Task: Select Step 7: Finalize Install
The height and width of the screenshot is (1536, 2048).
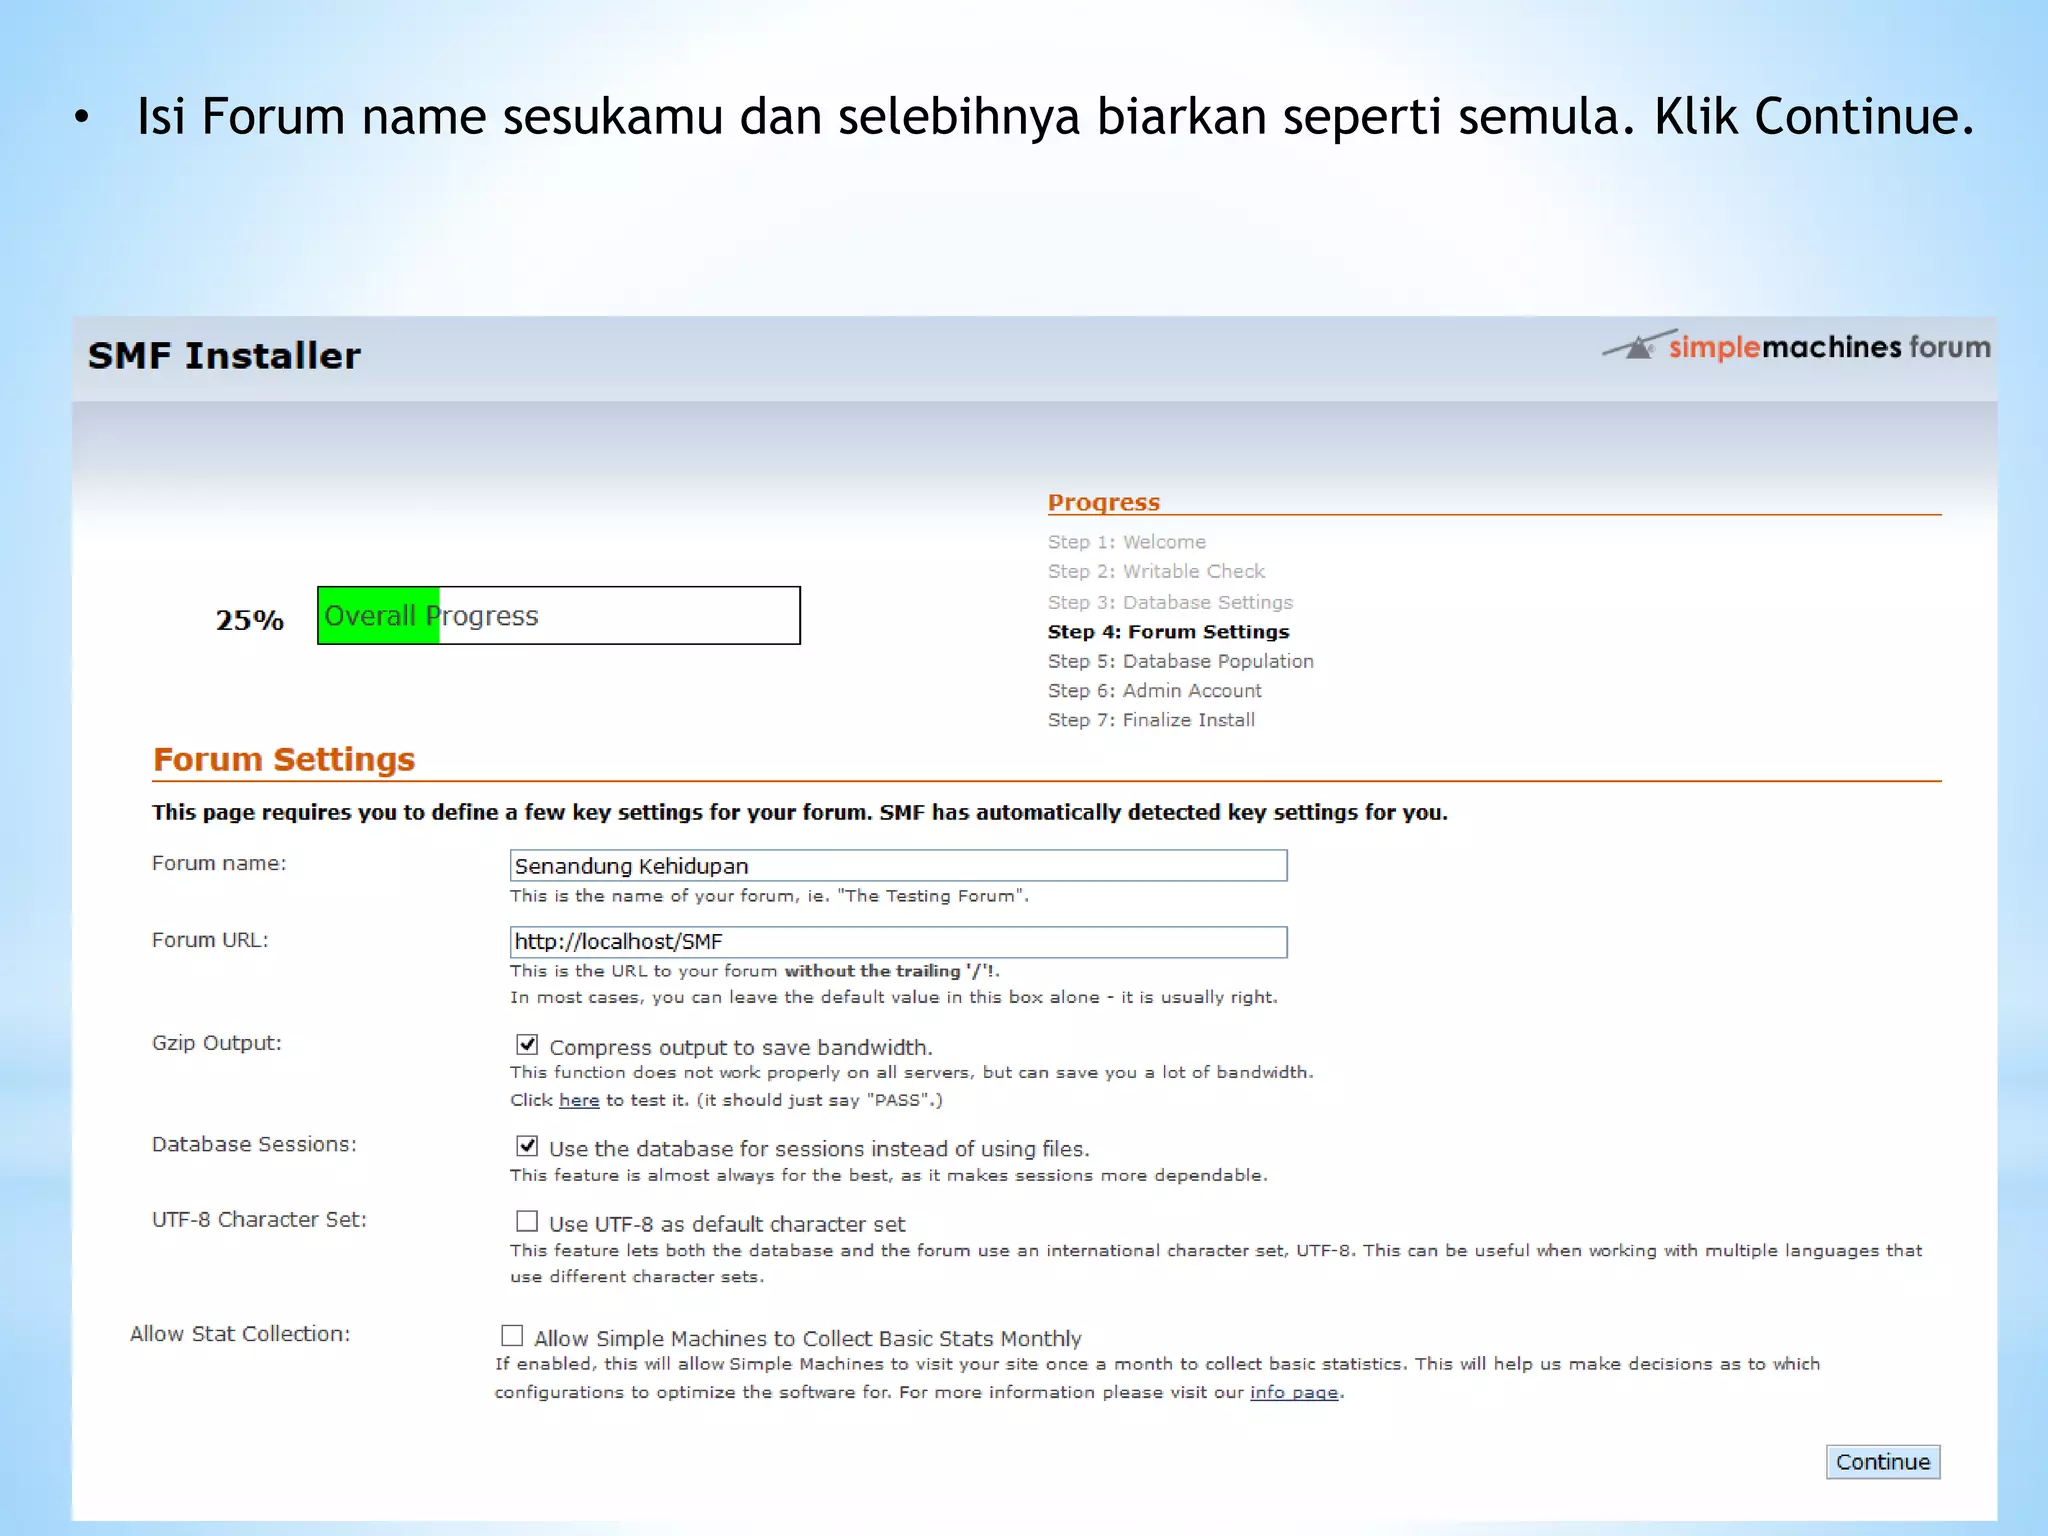Action: [1151, 720]
